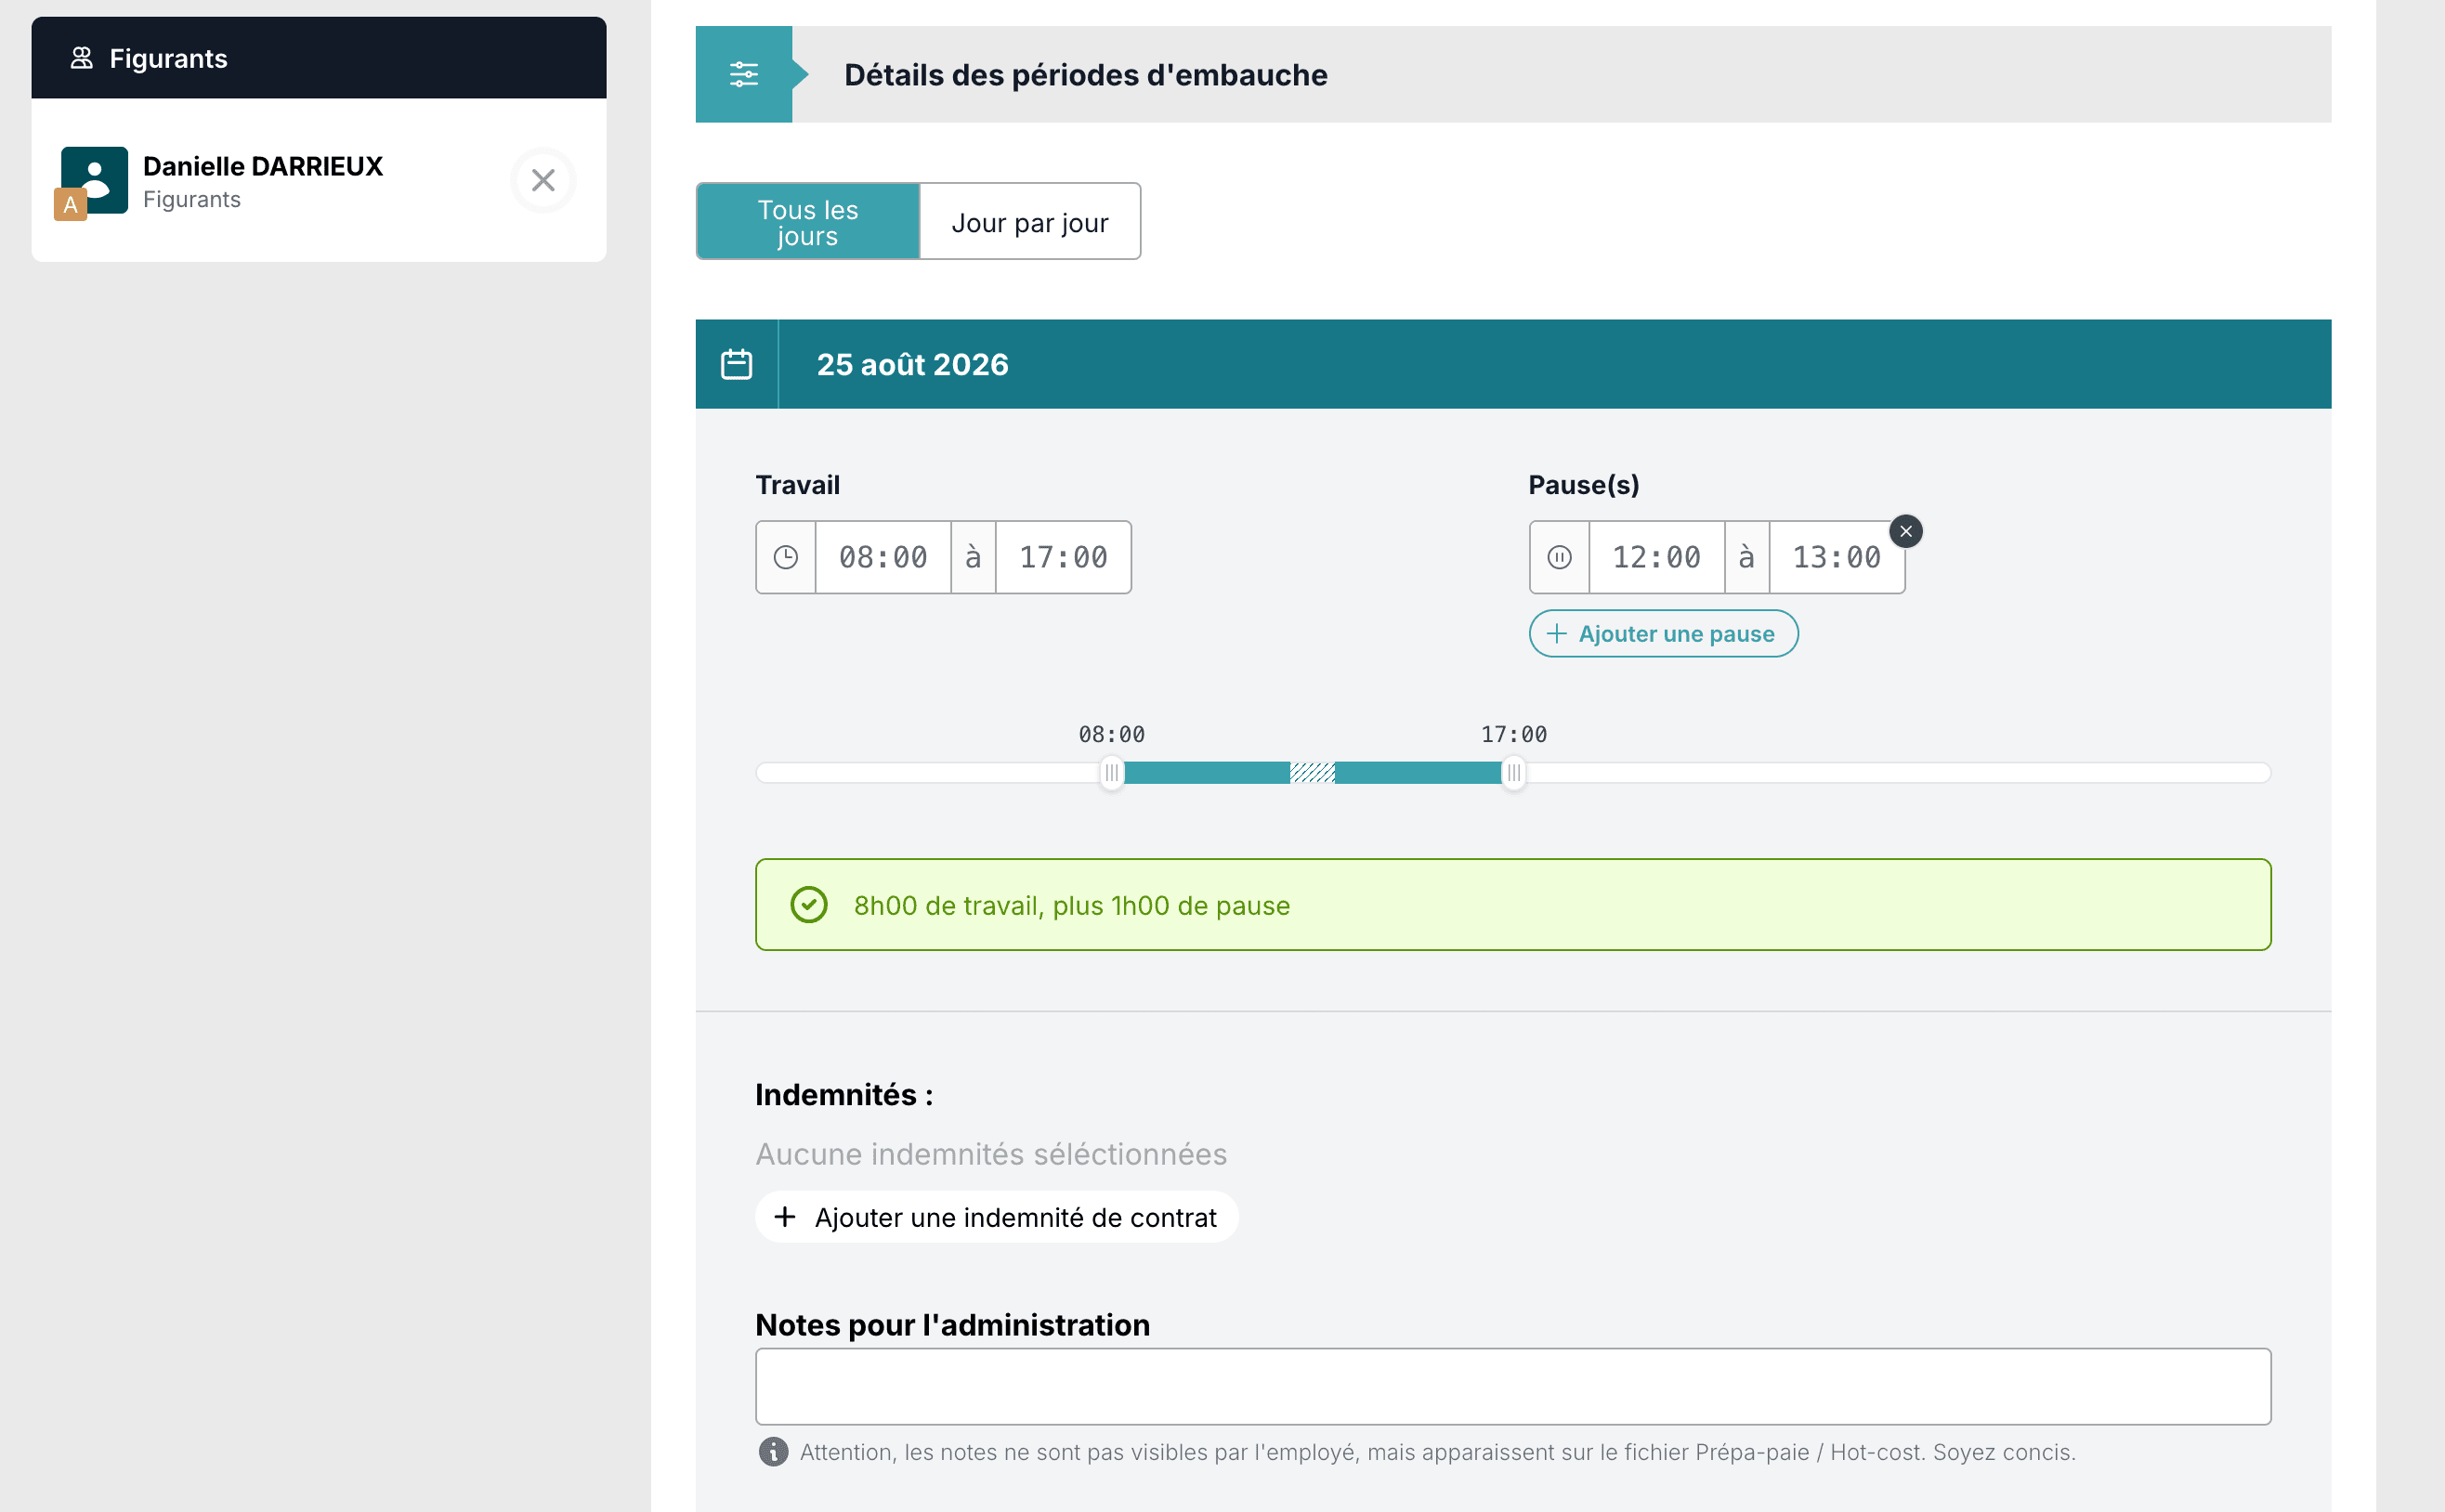Click the green check icon in the summary
This screenshot has height=1512, width=2445.
[808, 905]
